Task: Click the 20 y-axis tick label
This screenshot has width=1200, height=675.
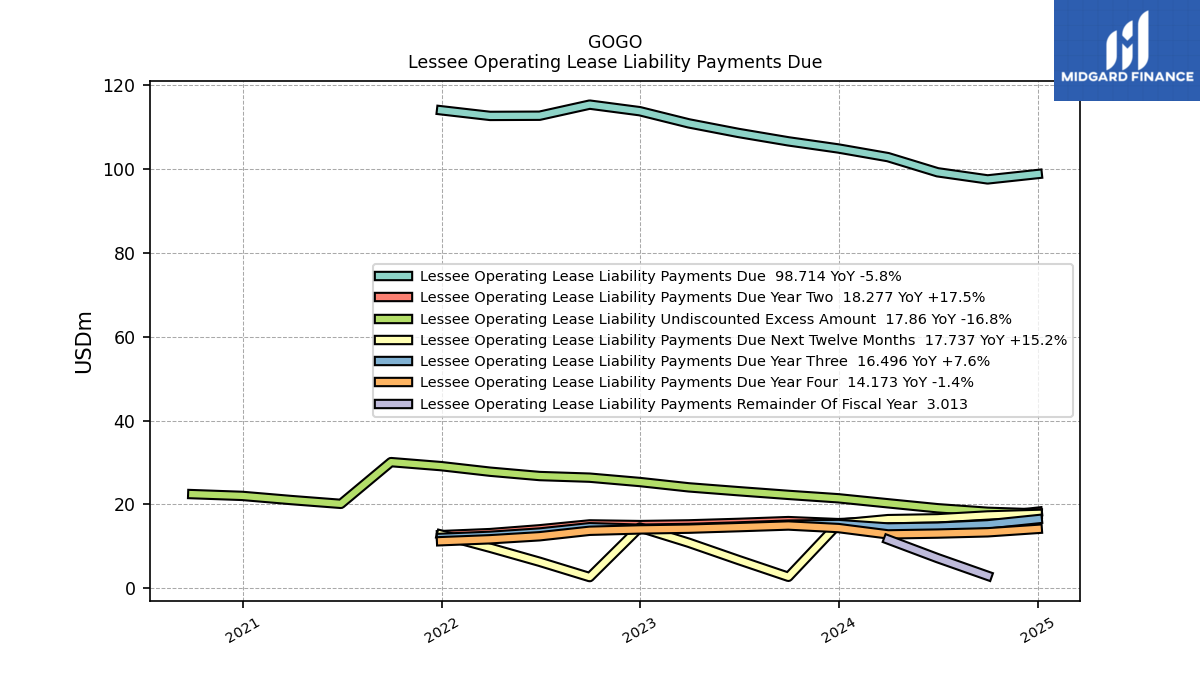Action: [125, 505]
